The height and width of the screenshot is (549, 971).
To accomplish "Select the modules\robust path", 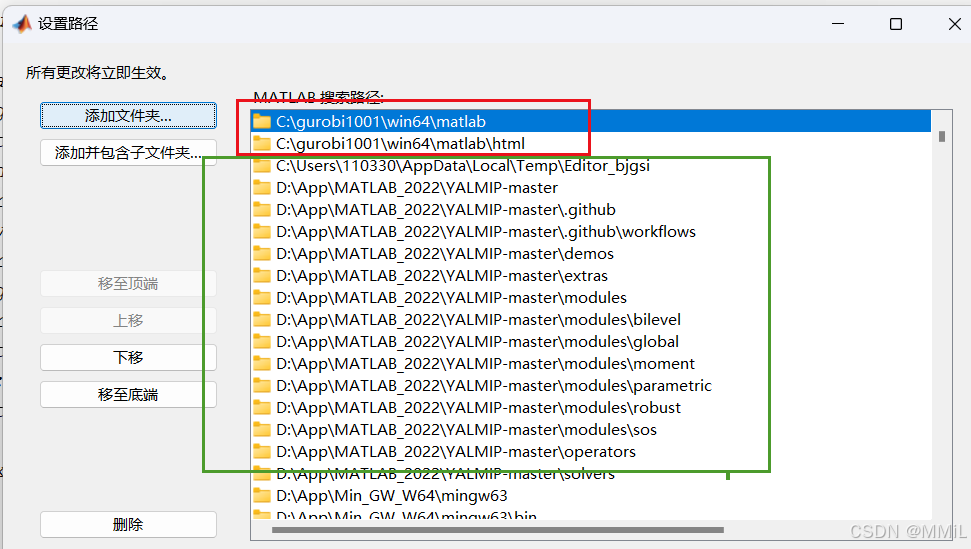I will 479,407.
